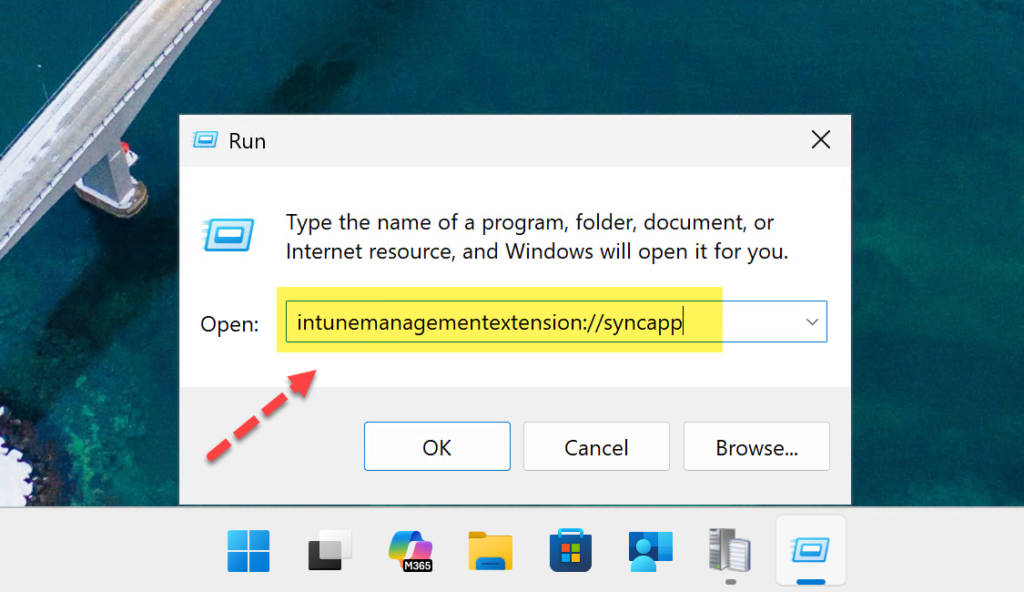Open File Explorer from the taskbar
The image size is (1024, 592).
tap(490, 551)
